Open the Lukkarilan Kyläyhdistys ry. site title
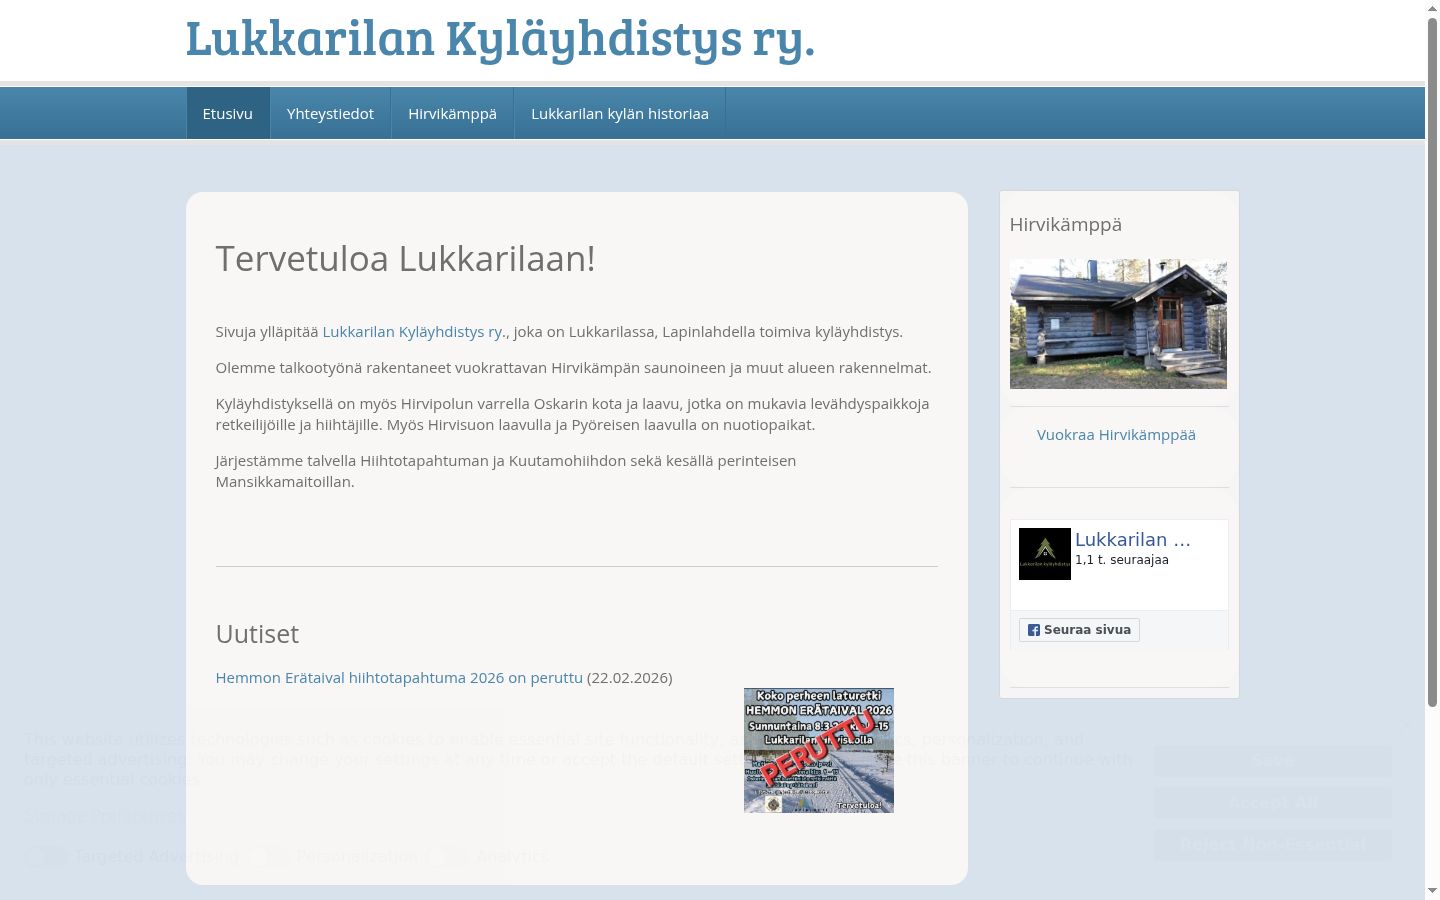 [500, 39]
